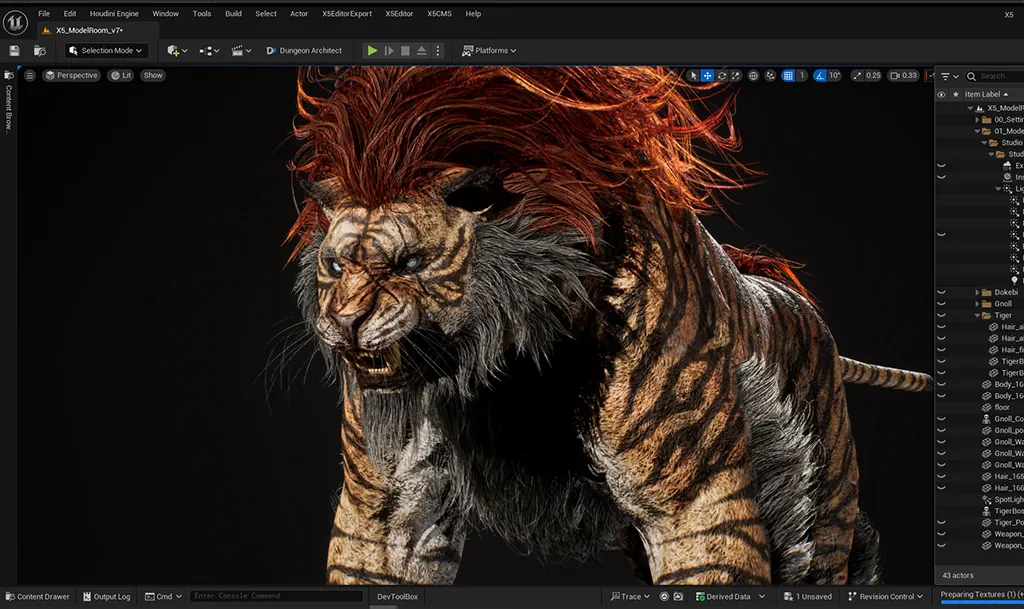Image resolution: width=1024 pixels, height=609 pixels.
Task: Toggle grid snapping in viewport toolbar
Action: pos(788,76)
